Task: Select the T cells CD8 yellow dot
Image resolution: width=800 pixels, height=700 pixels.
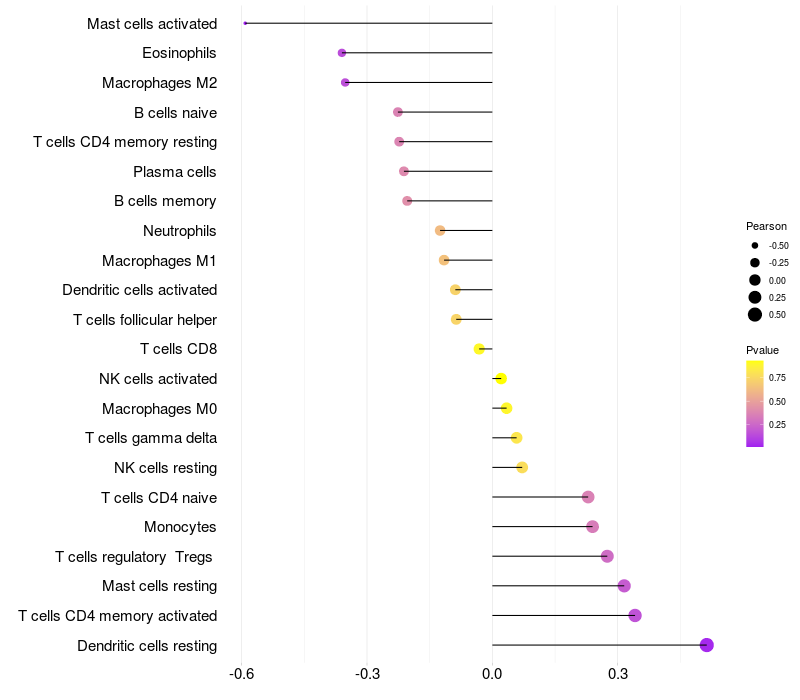Action: click(x=479, y=349)
